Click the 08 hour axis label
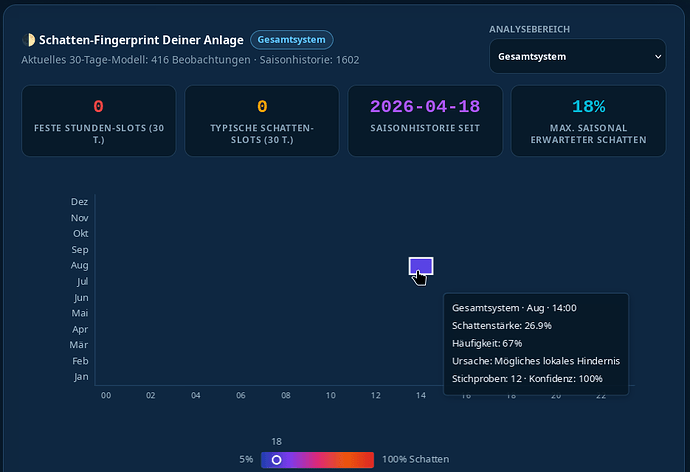 click(x=286, y=395)
